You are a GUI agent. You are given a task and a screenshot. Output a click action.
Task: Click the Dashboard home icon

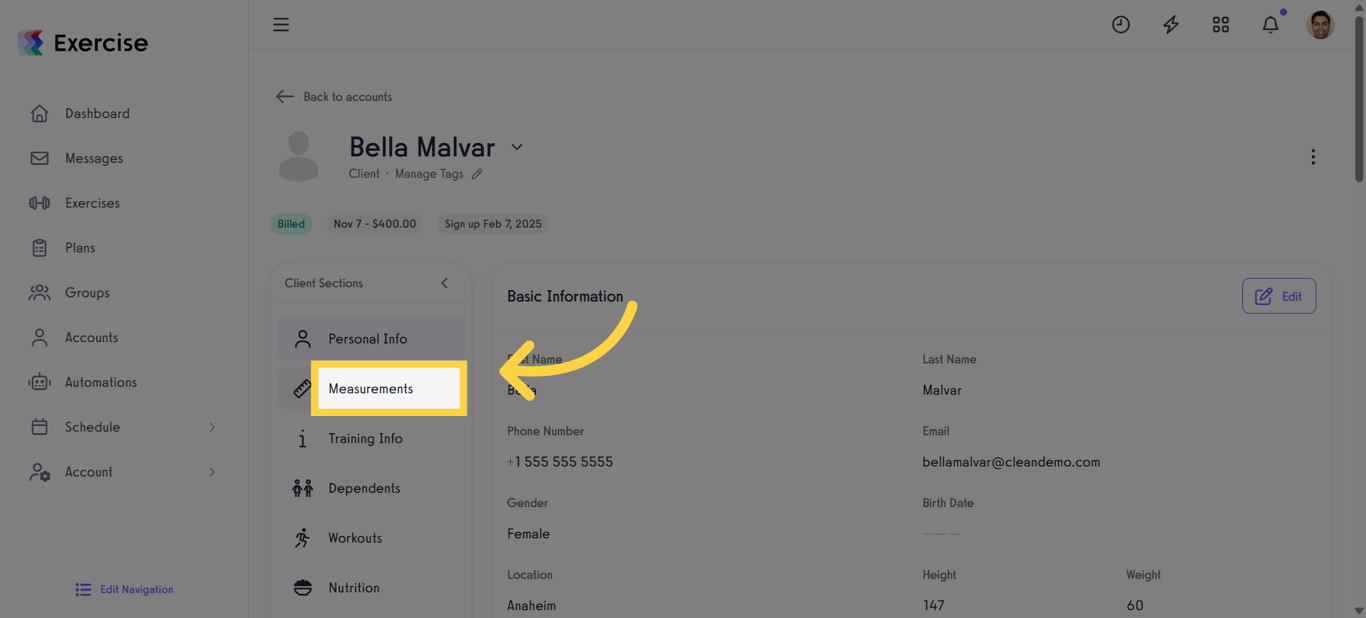point(39,113)
